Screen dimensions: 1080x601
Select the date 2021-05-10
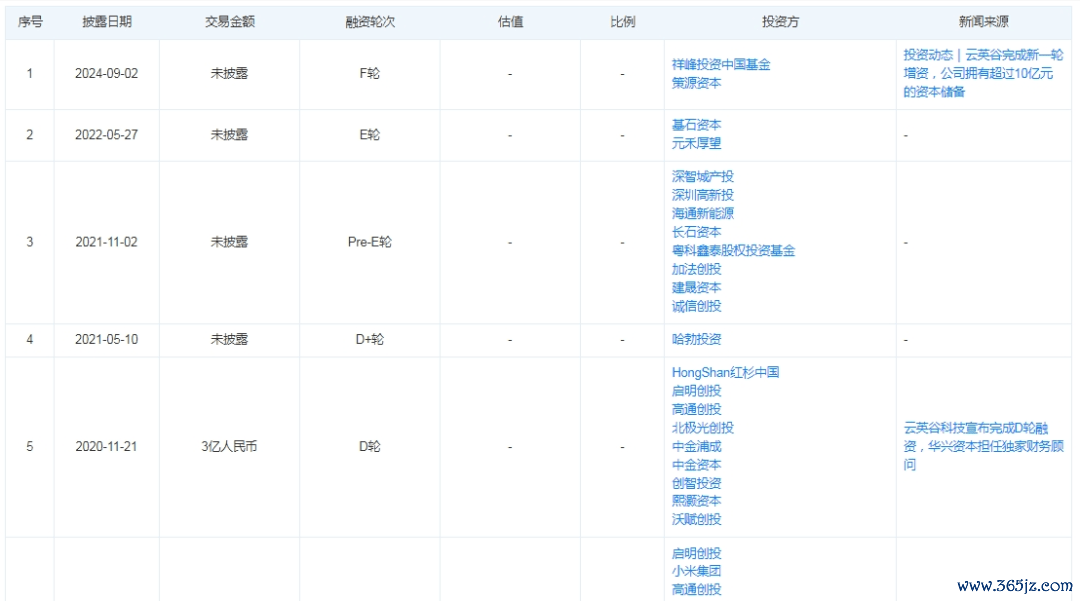pos(107,339)
